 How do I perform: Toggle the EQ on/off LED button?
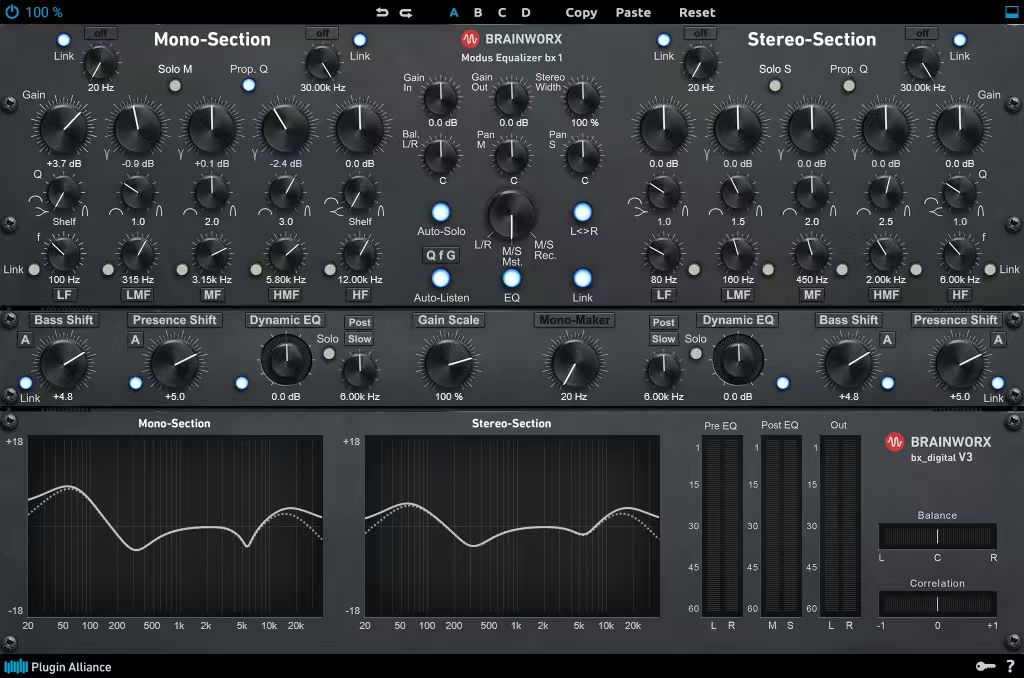511,278
